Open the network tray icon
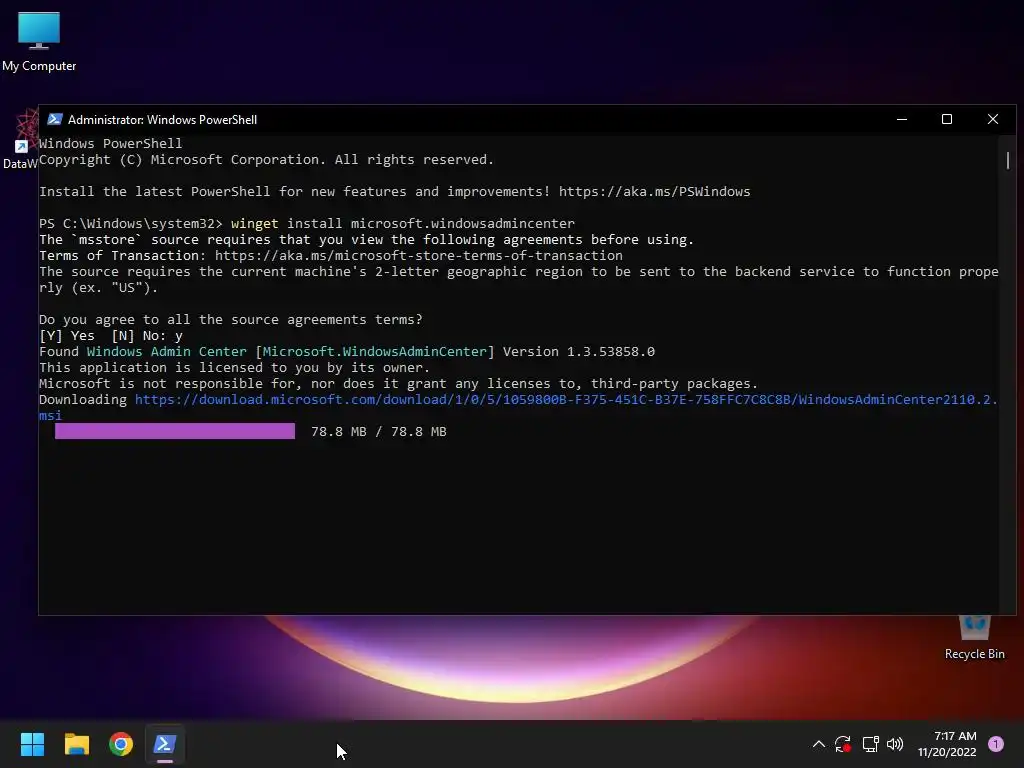This screenshot has height=768, width=1024. tap(870, 744)
